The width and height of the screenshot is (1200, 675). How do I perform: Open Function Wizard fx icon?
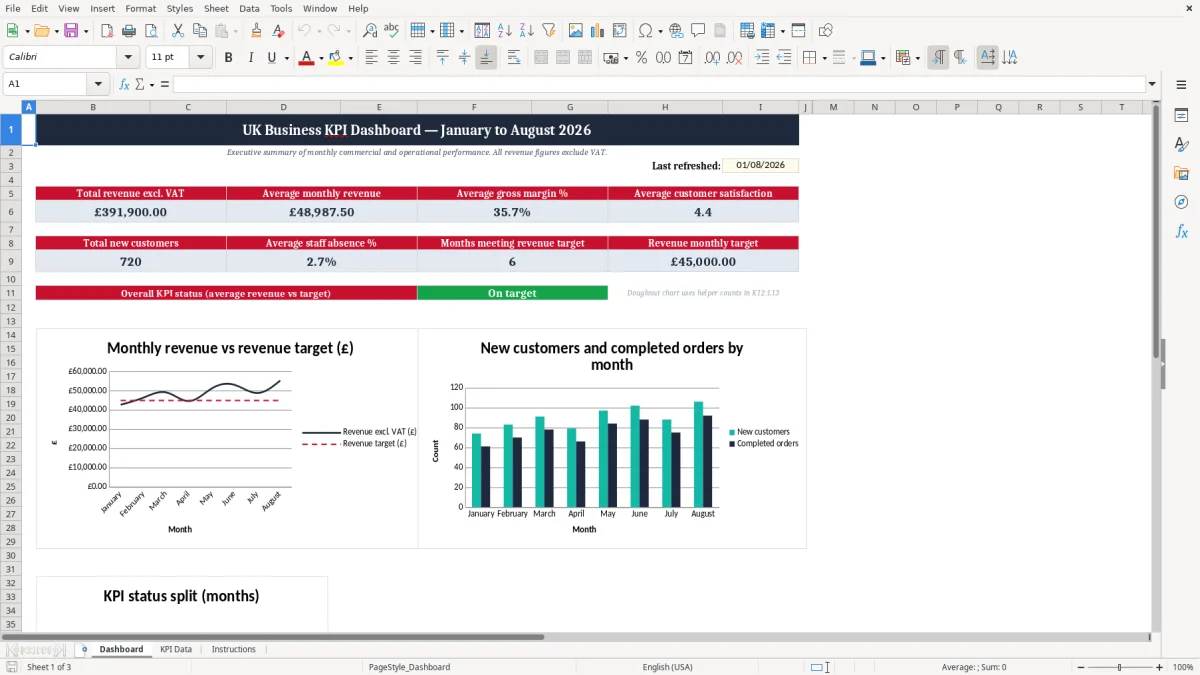point(124,84)
